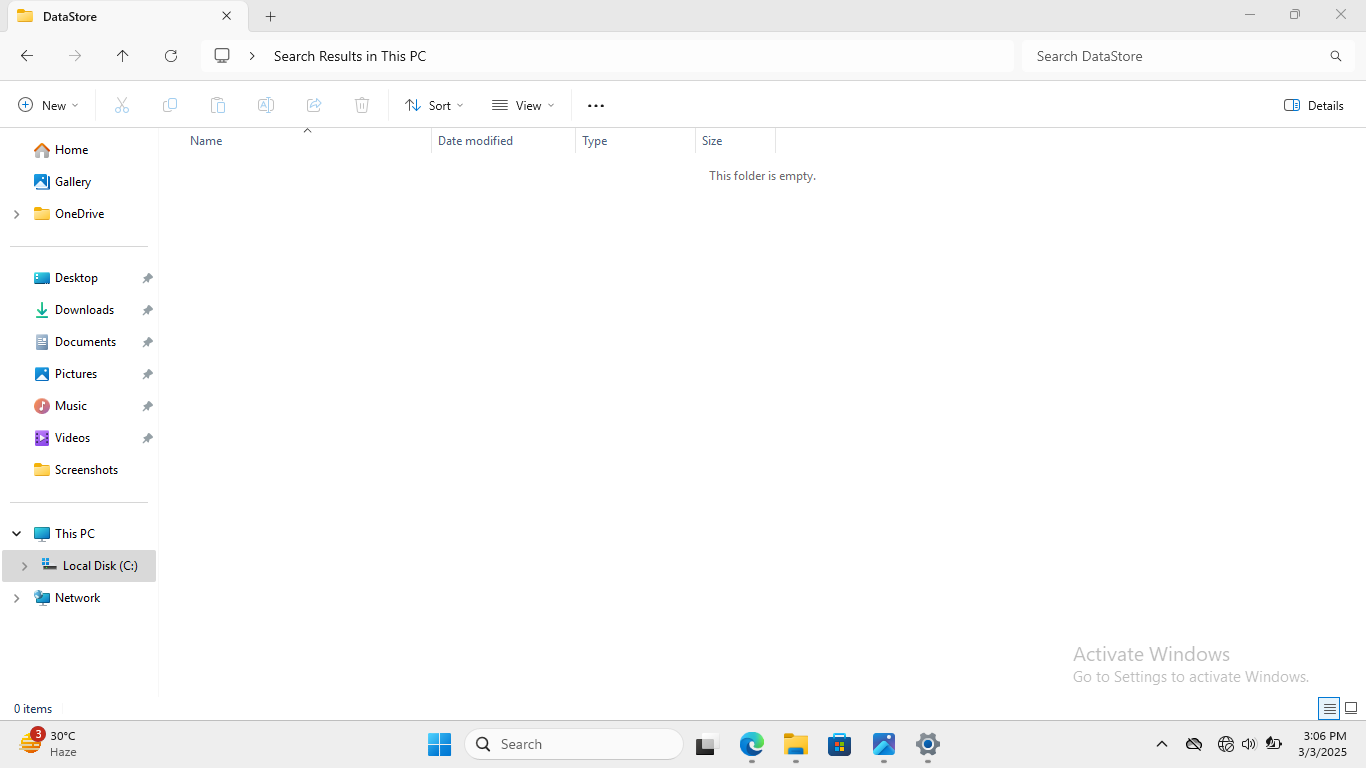Open Downloads in the sidebar
The width and height of the screenshot is (1366, 768).
click(x=84, y=310)
